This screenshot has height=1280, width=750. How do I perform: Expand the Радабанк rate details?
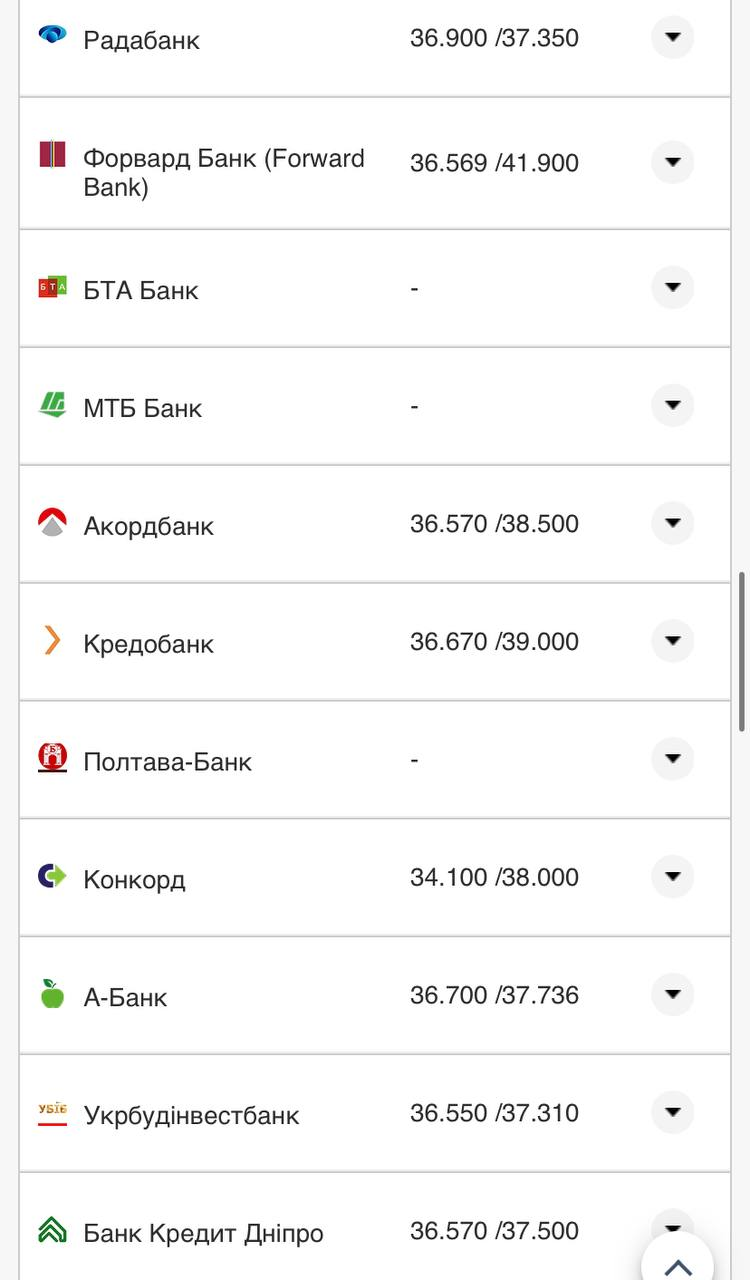672,38
